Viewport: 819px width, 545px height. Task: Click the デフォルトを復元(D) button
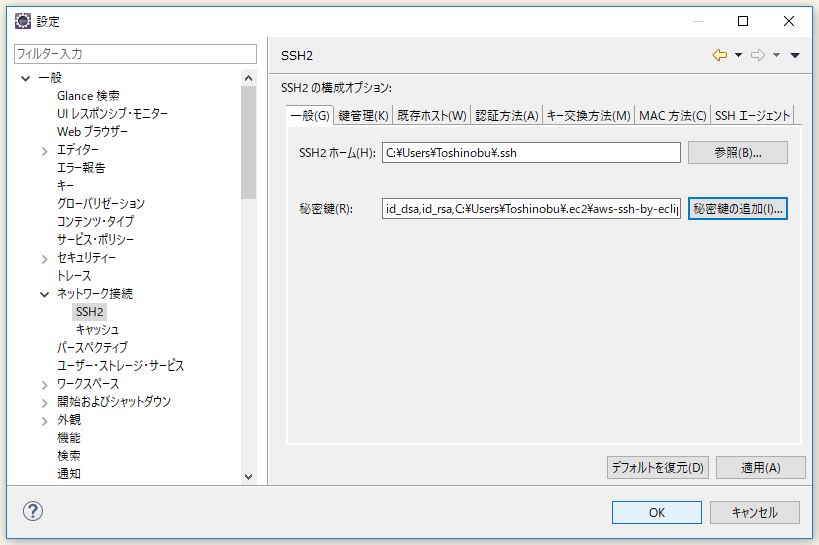tap(658, 467)
